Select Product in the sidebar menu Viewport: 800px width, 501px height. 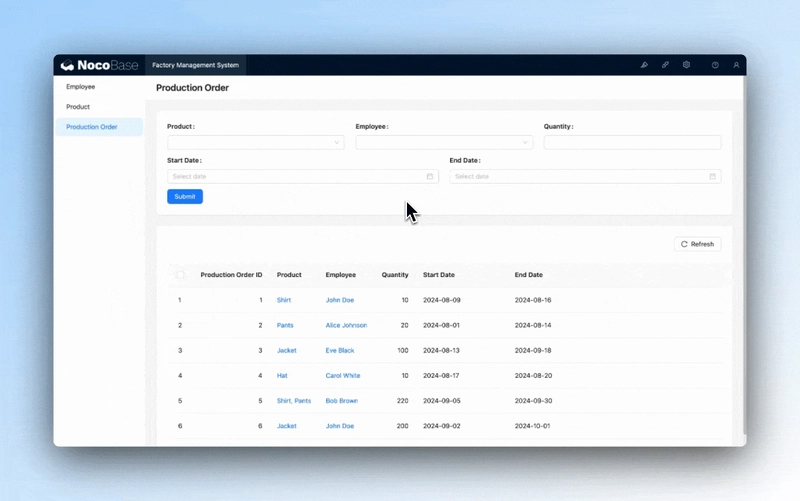(x=78, y=107)
